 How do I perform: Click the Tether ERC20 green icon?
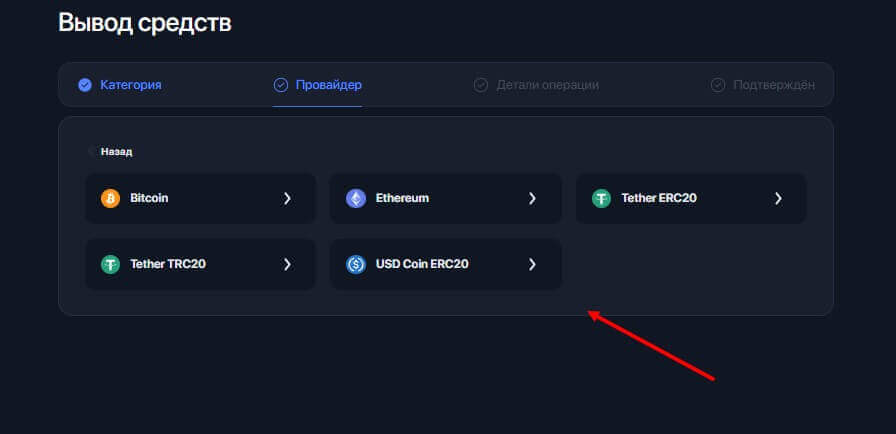pyautogui.click(x=601, y=198)
